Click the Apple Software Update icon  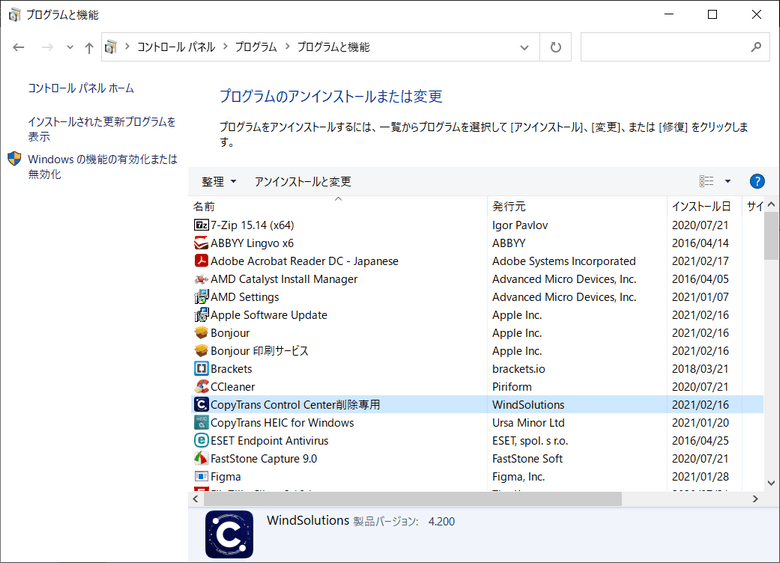click(x=201, y=315)
